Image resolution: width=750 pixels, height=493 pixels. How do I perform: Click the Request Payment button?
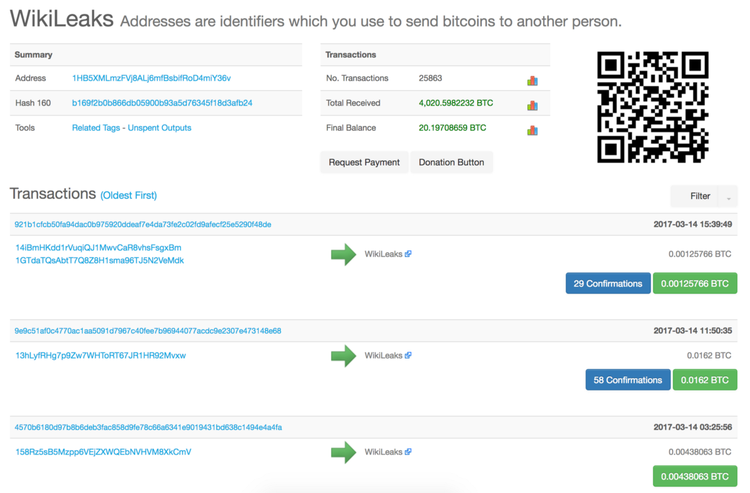tap(364, 162)
